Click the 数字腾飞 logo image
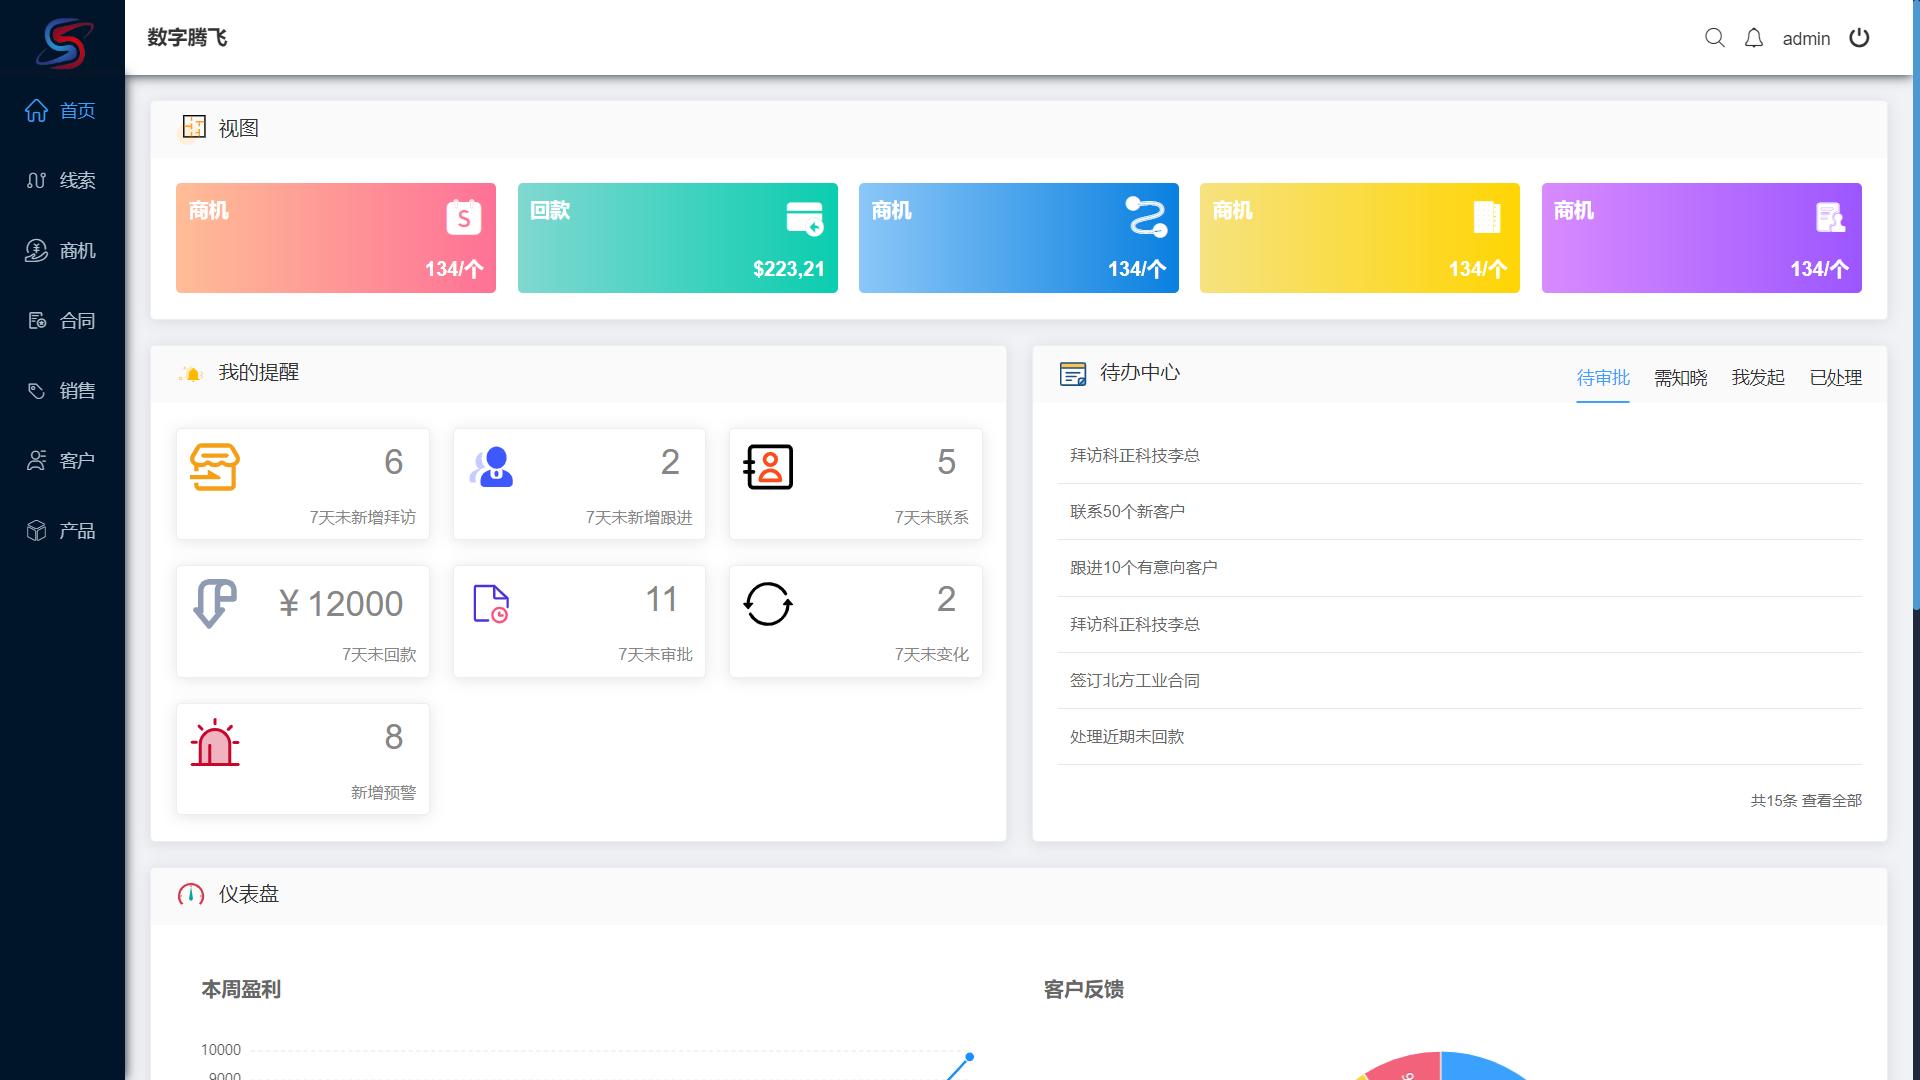 [62, 38]
